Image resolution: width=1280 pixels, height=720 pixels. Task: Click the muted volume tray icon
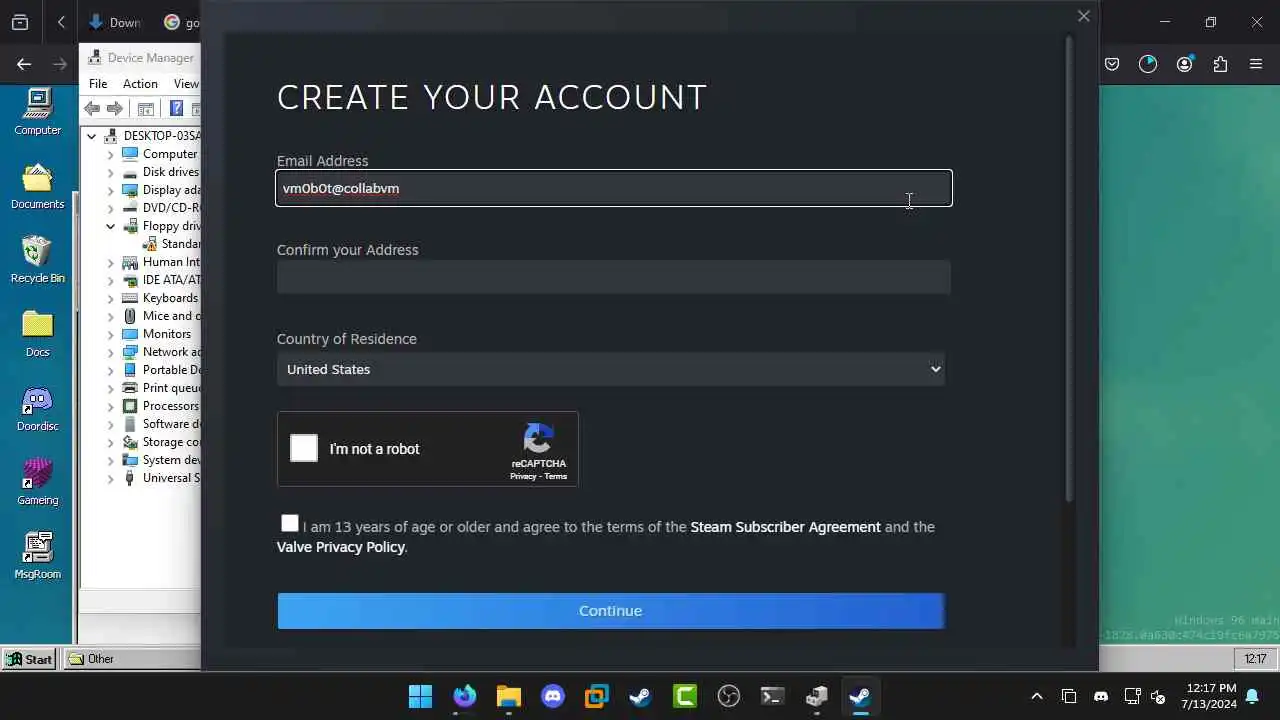(x=1158, y=696)
